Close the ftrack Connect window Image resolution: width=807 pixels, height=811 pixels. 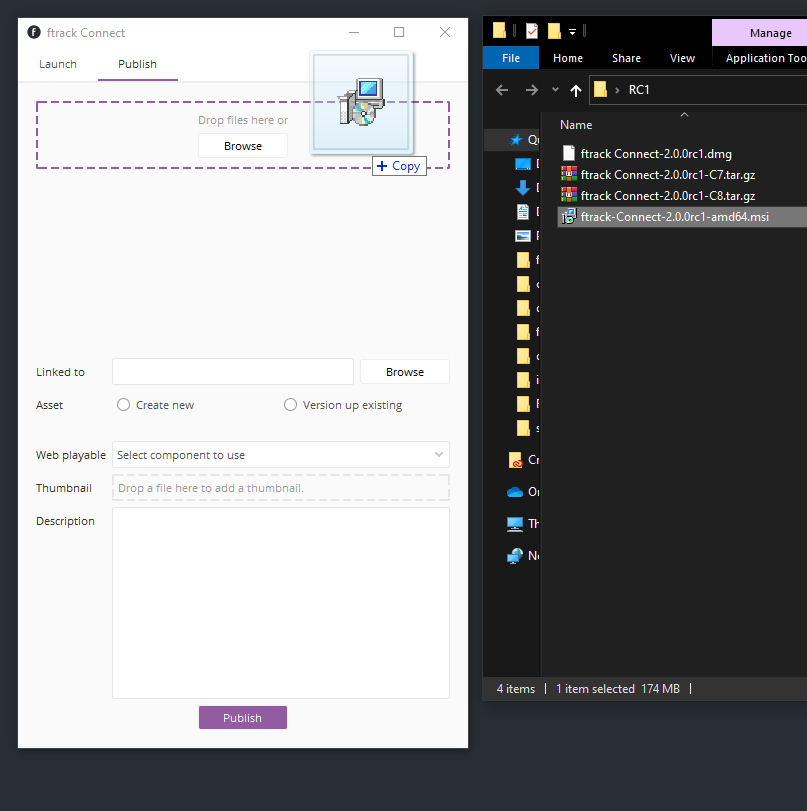(x=445, y=32)
